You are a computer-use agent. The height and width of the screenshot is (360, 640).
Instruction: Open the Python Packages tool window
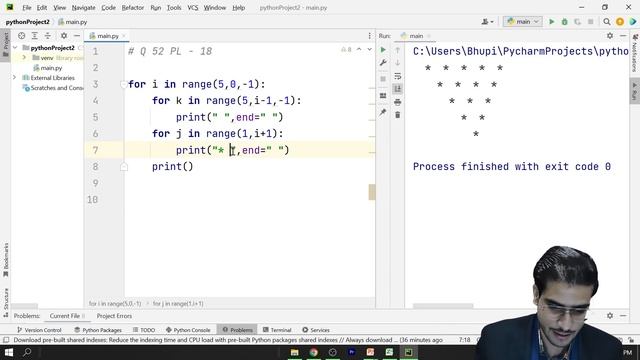(98, 330)
